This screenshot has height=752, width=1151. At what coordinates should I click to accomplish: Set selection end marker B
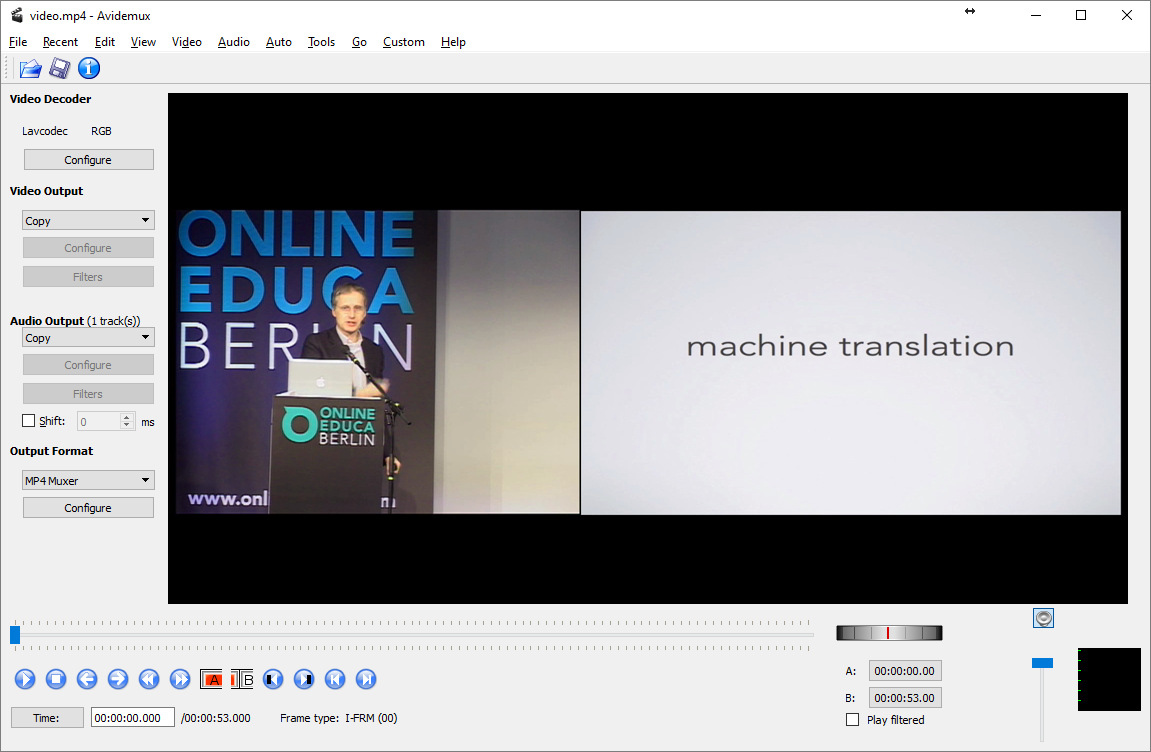tap(242, 679)
